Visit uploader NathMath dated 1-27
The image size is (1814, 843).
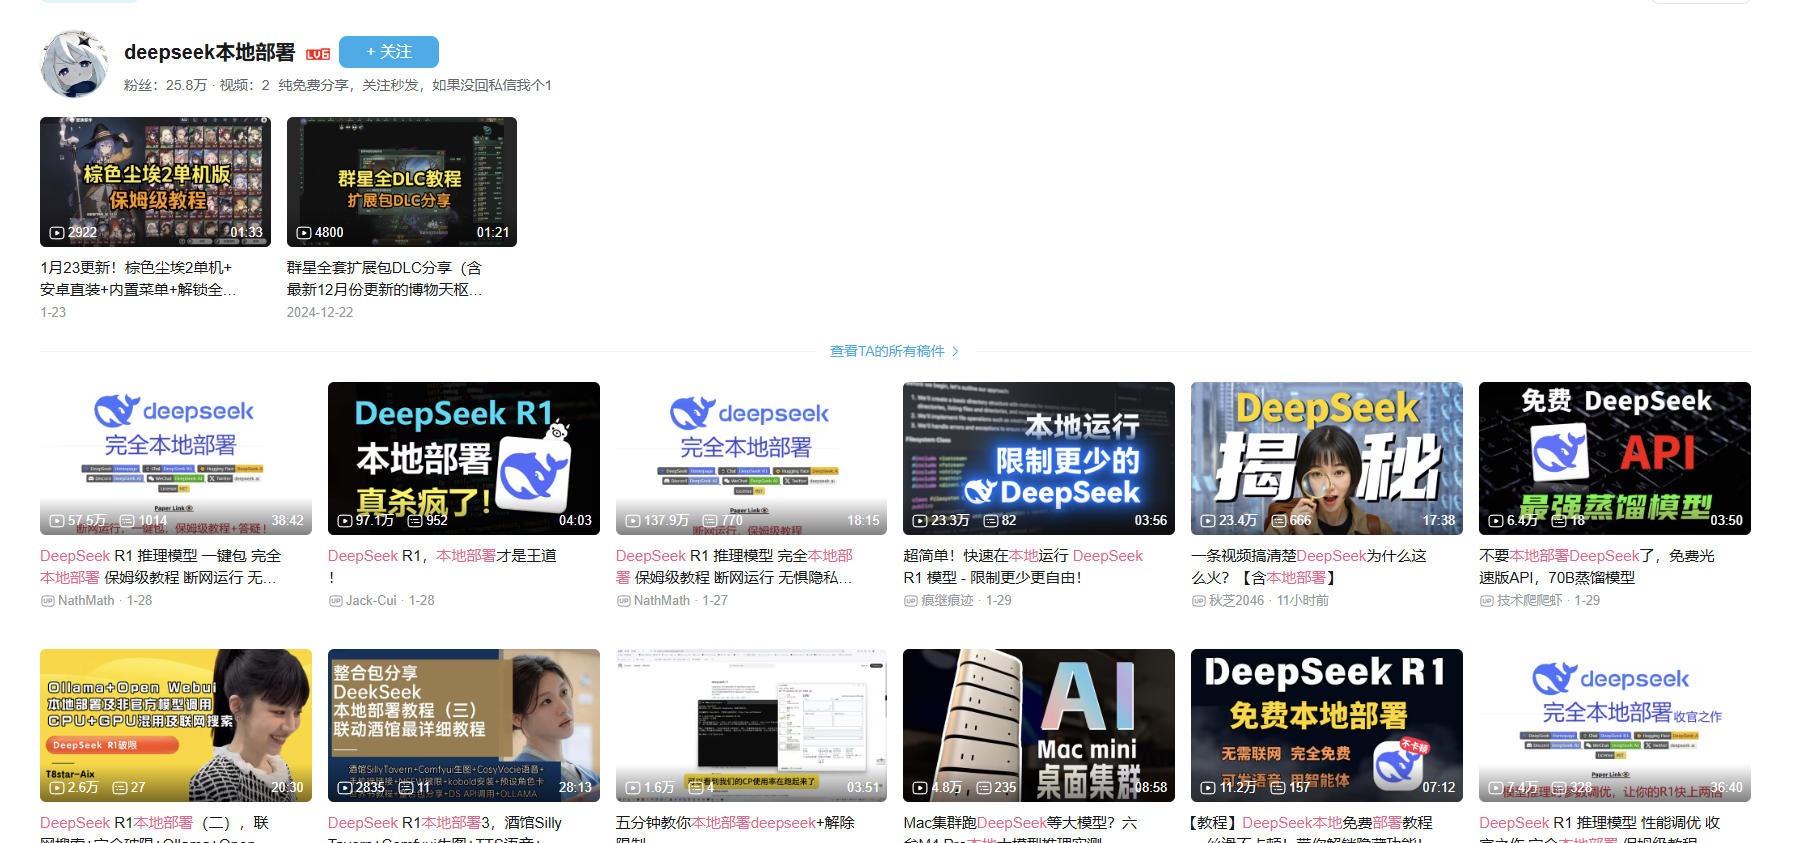[x=662, y=601]
